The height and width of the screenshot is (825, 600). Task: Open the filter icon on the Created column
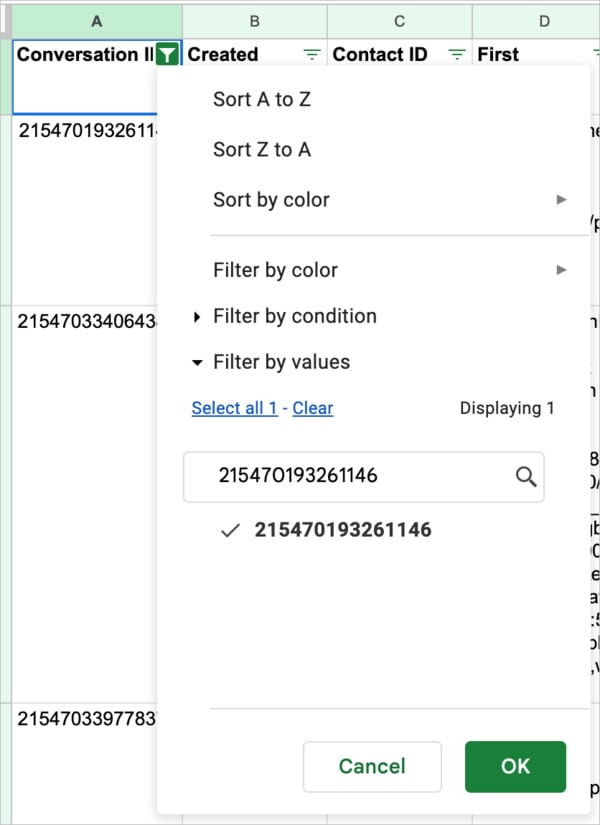[311, 55]
